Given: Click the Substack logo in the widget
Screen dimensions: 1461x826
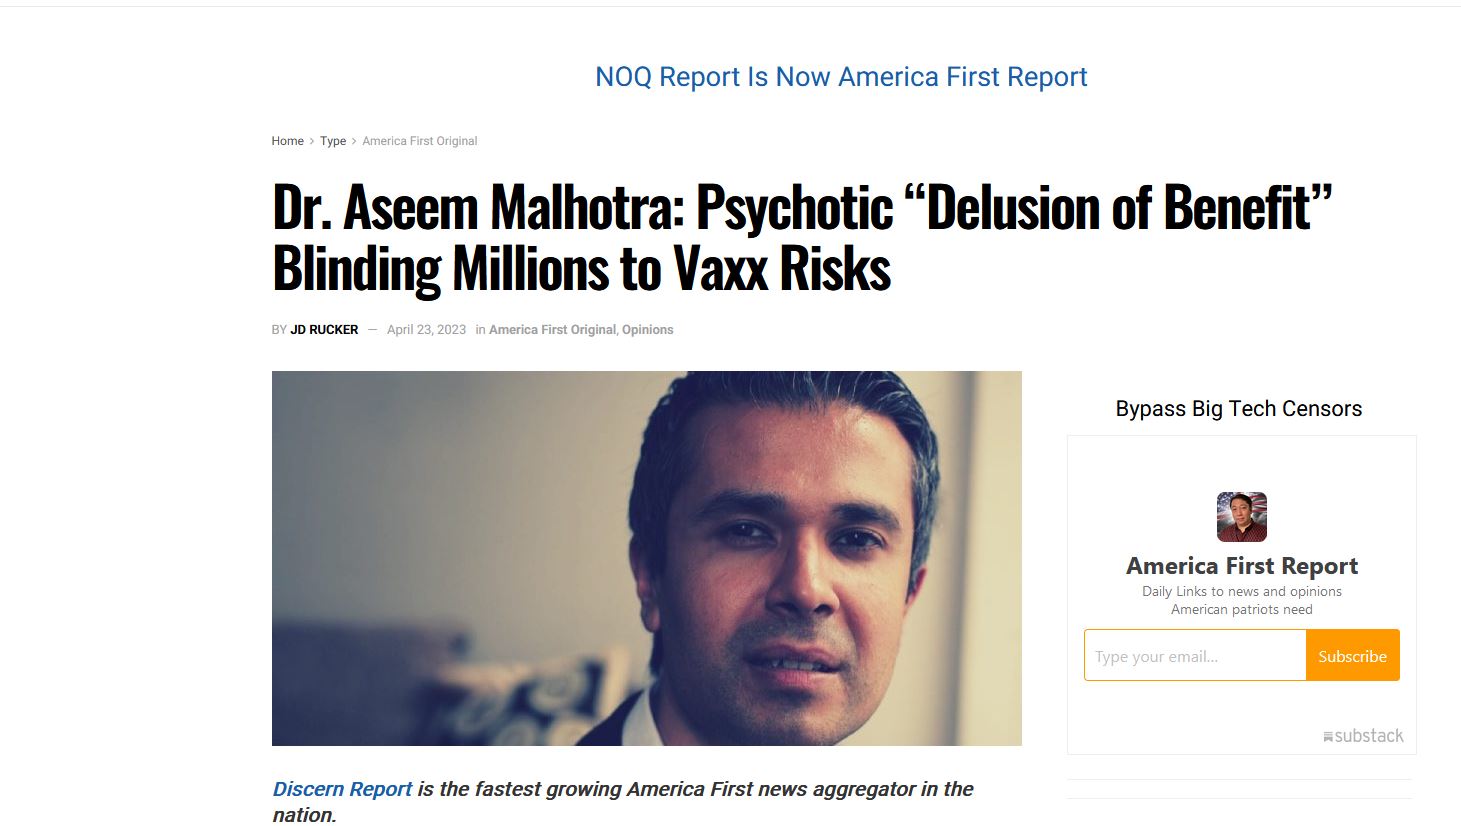Looking at the screenshot, I should 1363,736.
